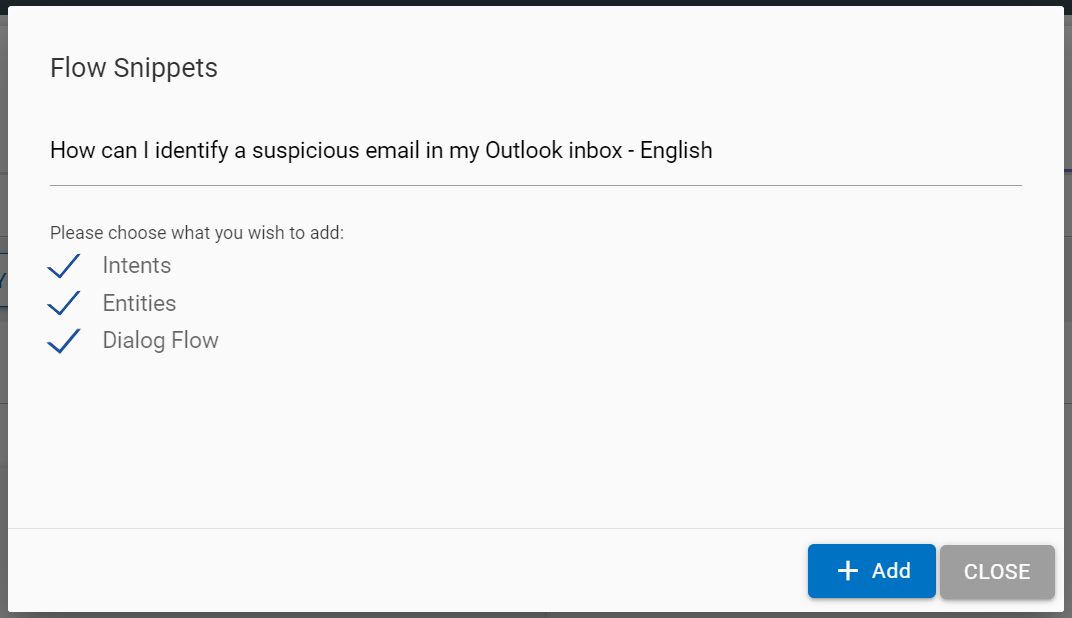Click the Entities checkmark icon
The height and width of the screenshot is (618, 1072).
[63, 303]
